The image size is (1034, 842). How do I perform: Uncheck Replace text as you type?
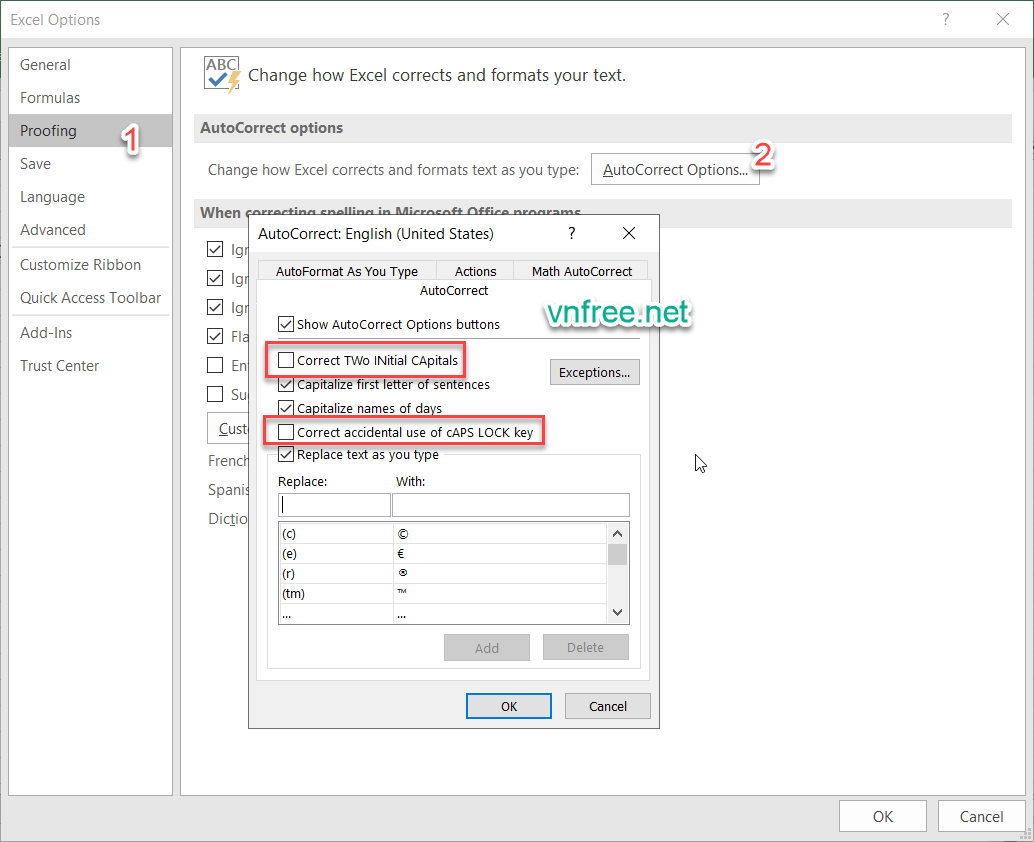pos(287,454)
